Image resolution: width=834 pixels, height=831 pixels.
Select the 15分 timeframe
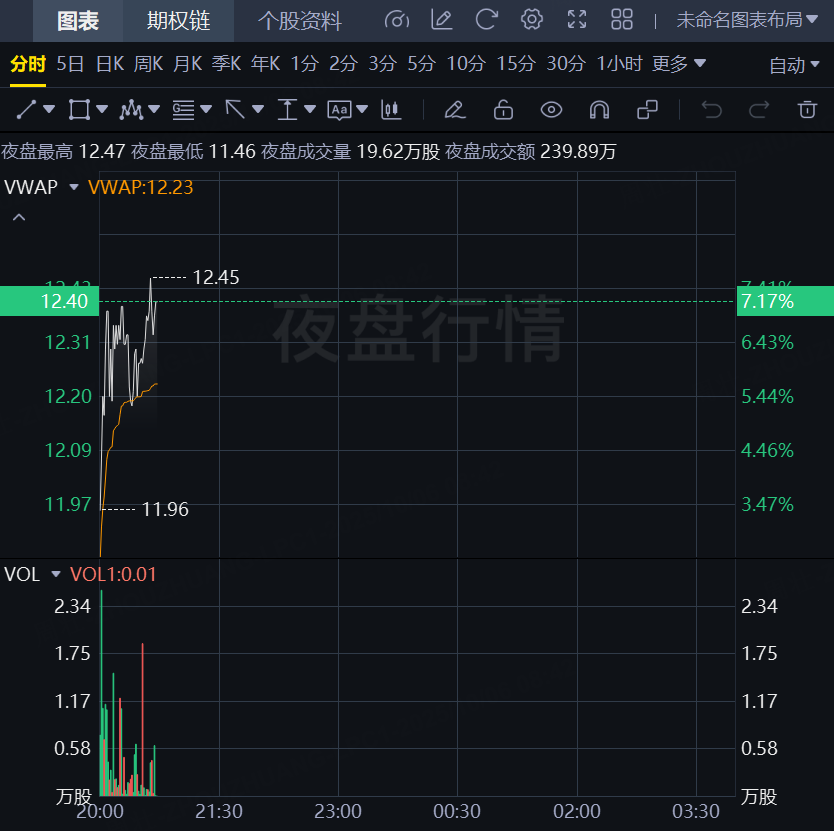tap(516, 64)
